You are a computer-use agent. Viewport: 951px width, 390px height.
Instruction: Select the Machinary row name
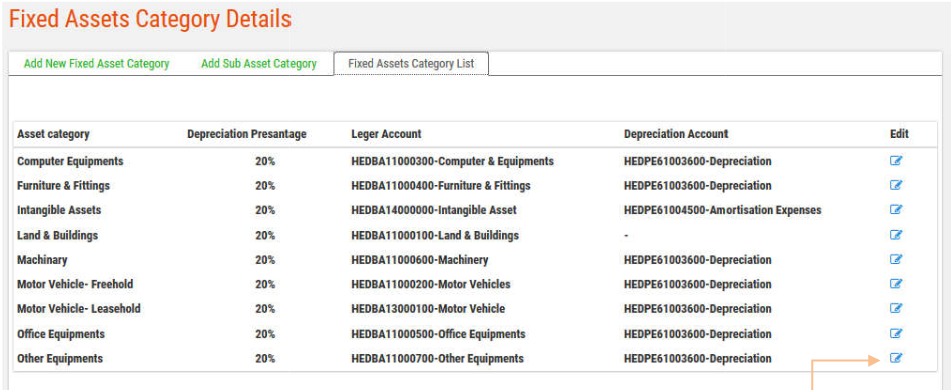click(x=42, y=260)
